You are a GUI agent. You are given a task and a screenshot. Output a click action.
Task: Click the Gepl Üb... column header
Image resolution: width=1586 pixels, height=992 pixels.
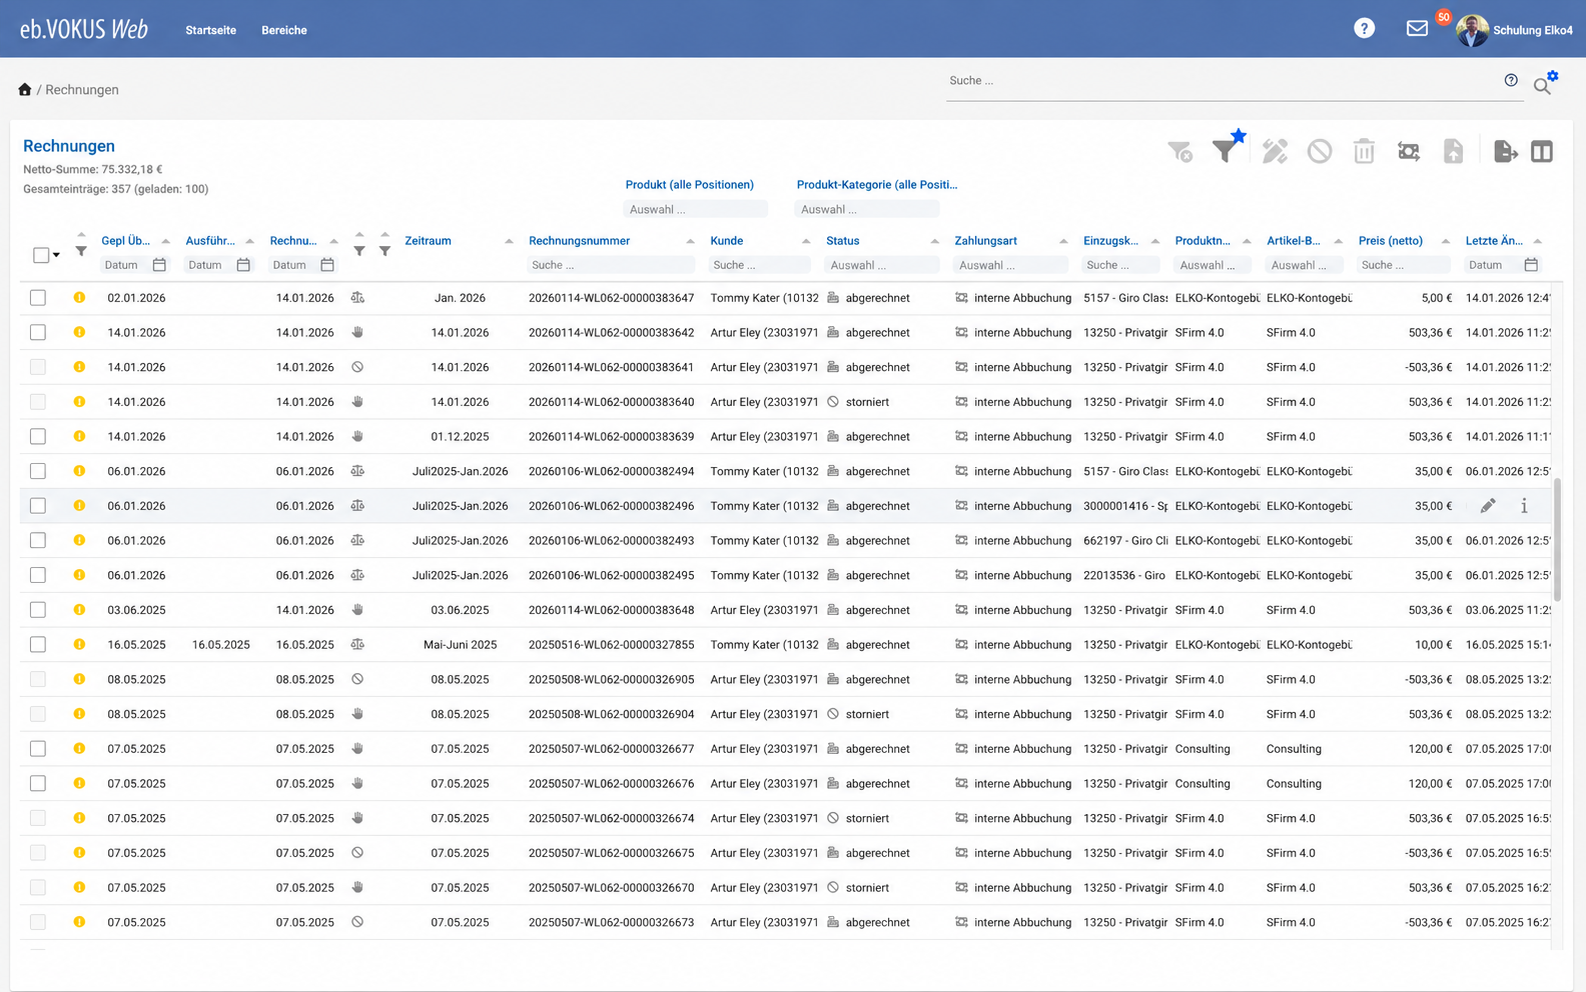(126, 241)
